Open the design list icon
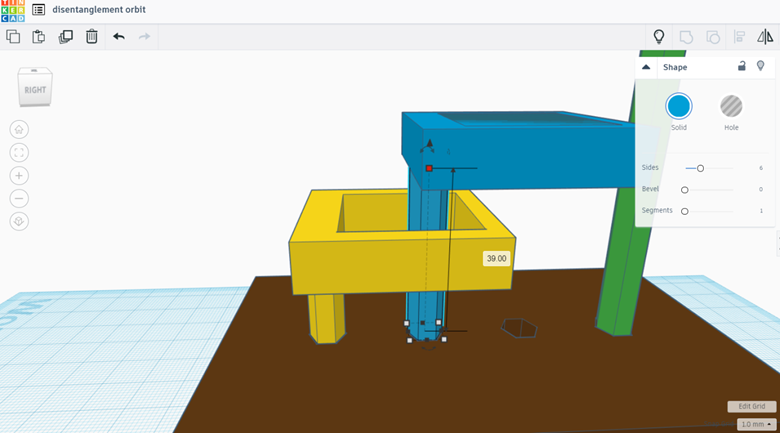This screenshot has height=433, width=780. [38, 9]
